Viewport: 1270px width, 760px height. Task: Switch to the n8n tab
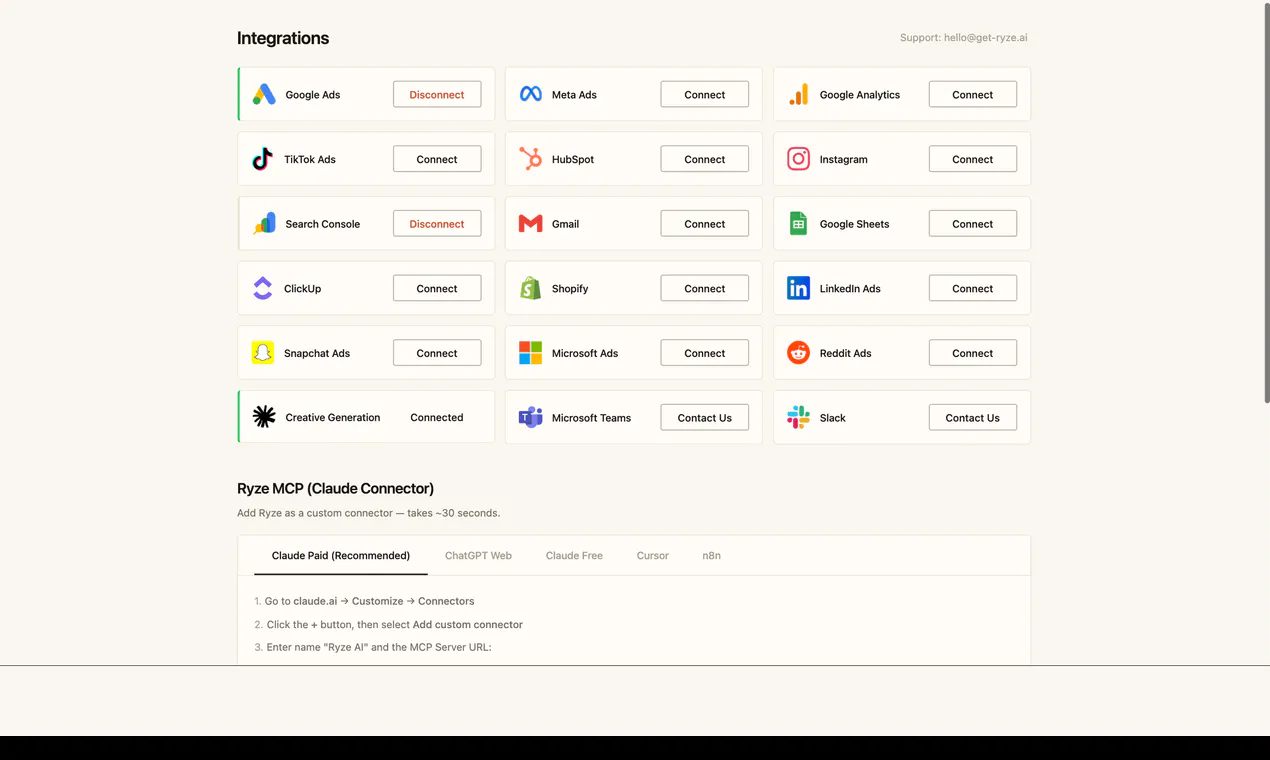click(711, 555)
